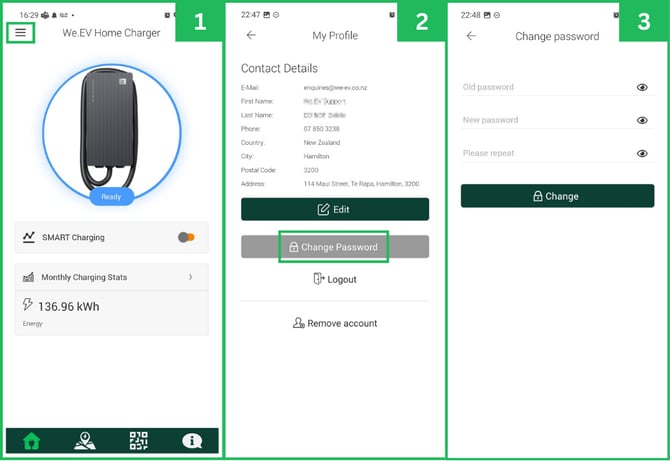The width and height of the screenshot is (670, 461).
Task: Click the lightning bolt energy icon
Action: [28, 304]
